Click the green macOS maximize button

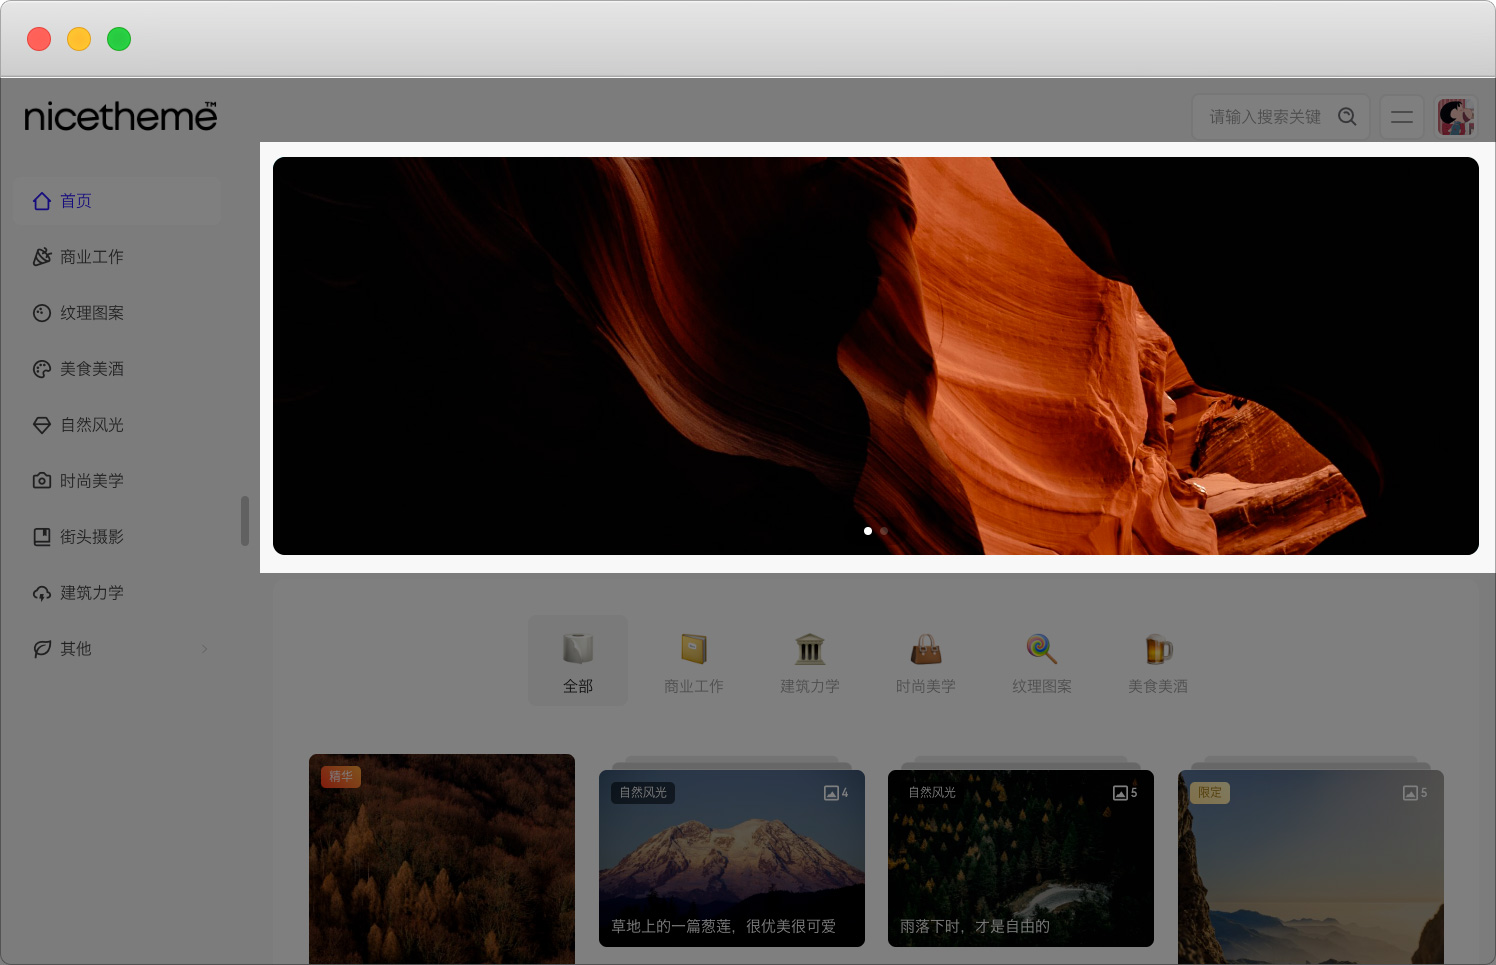pos(119,39)
